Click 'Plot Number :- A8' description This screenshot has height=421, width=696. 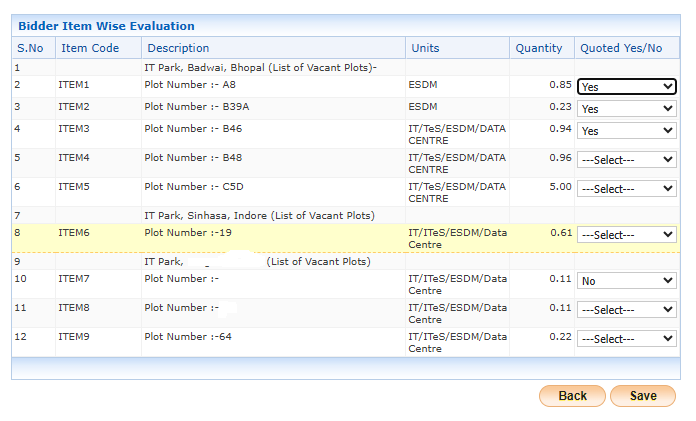(190, 84)
